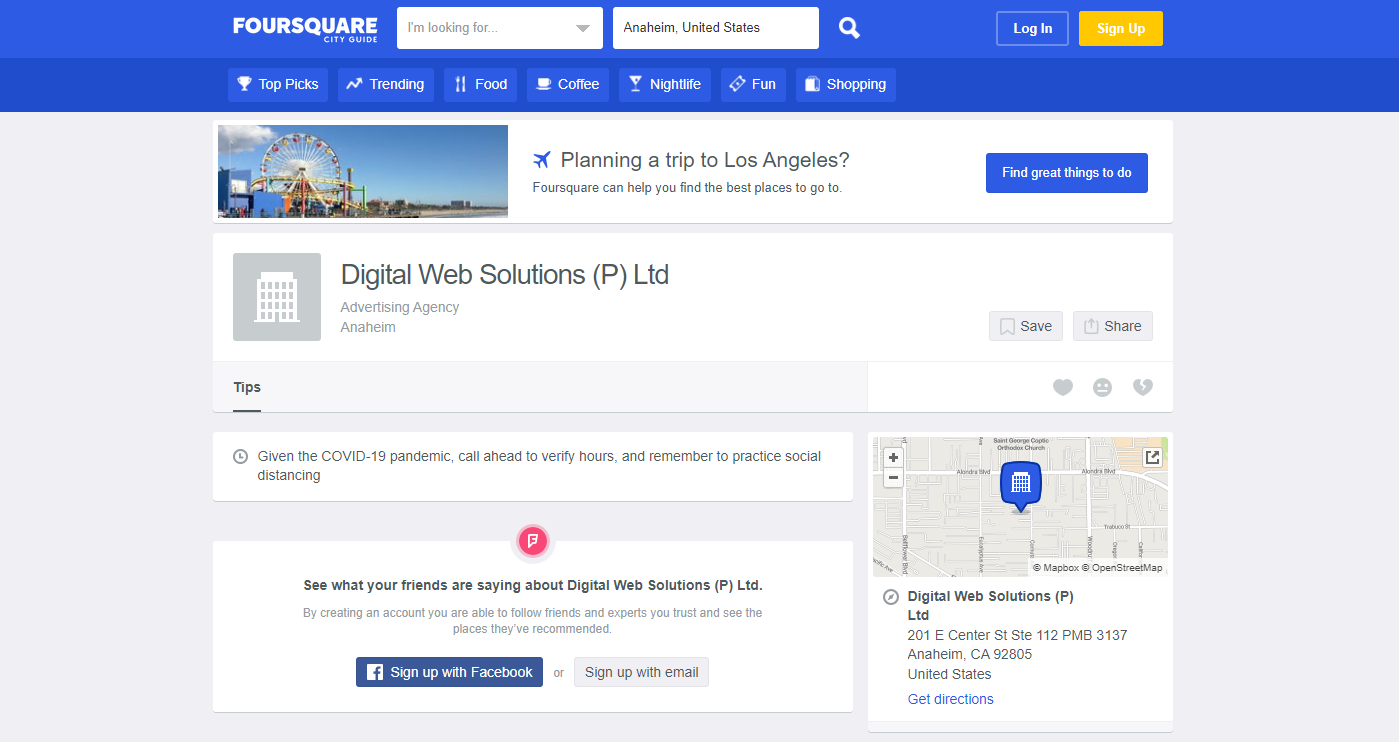Click the heart like icon

point(1063,387)
